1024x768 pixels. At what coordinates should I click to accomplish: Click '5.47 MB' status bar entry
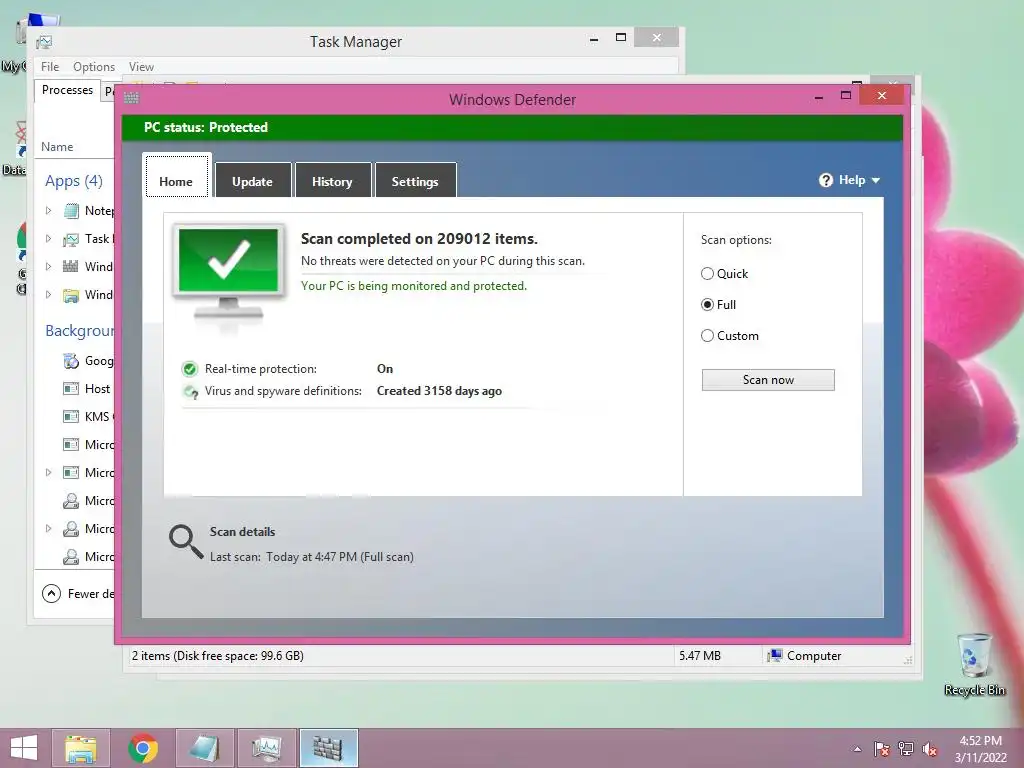tap(700, 656)
